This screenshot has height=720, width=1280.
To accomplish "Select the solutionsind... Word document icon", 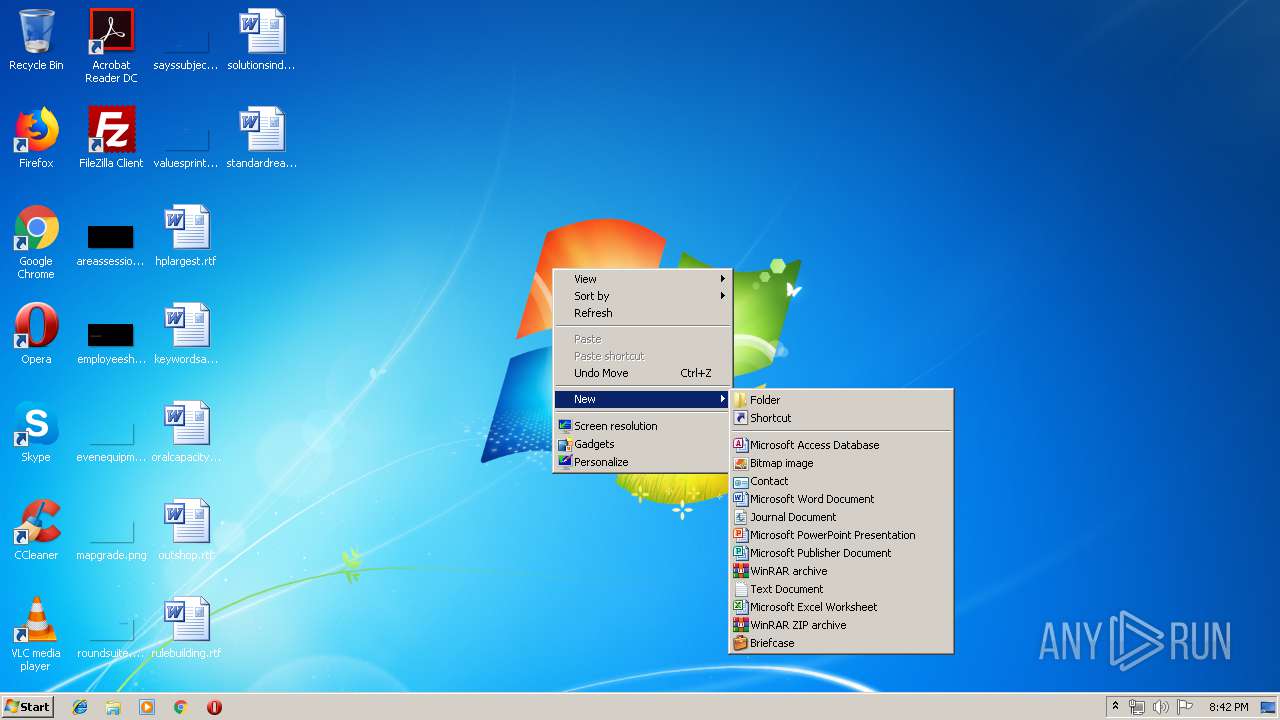I will (x=261, y=41).
